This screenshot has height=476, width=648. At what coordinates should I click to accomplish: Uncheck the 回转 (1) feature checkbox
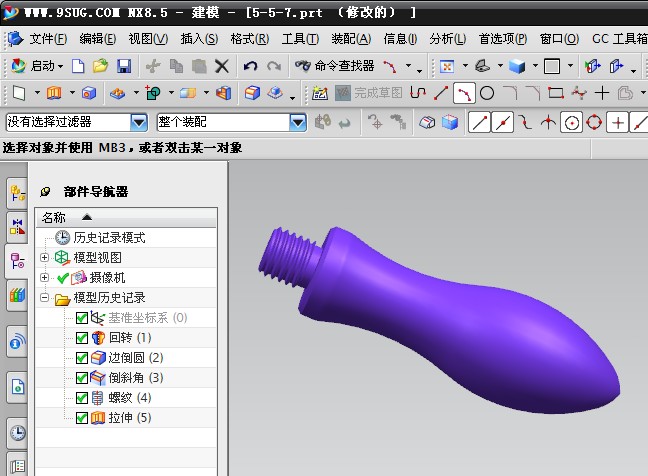82,338
